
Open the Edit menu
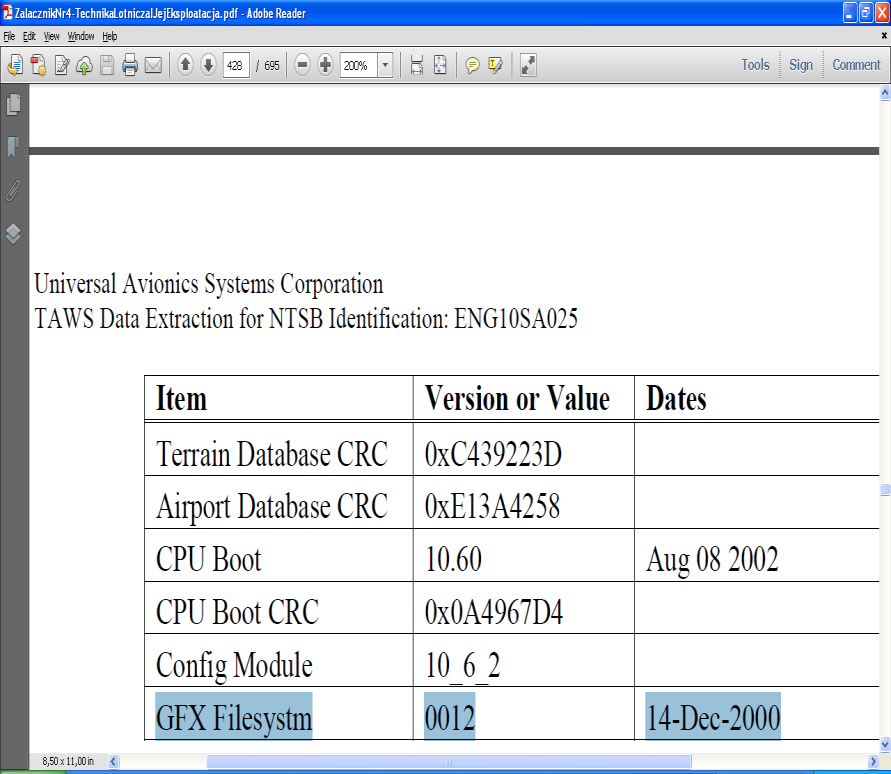coord(29,36)
